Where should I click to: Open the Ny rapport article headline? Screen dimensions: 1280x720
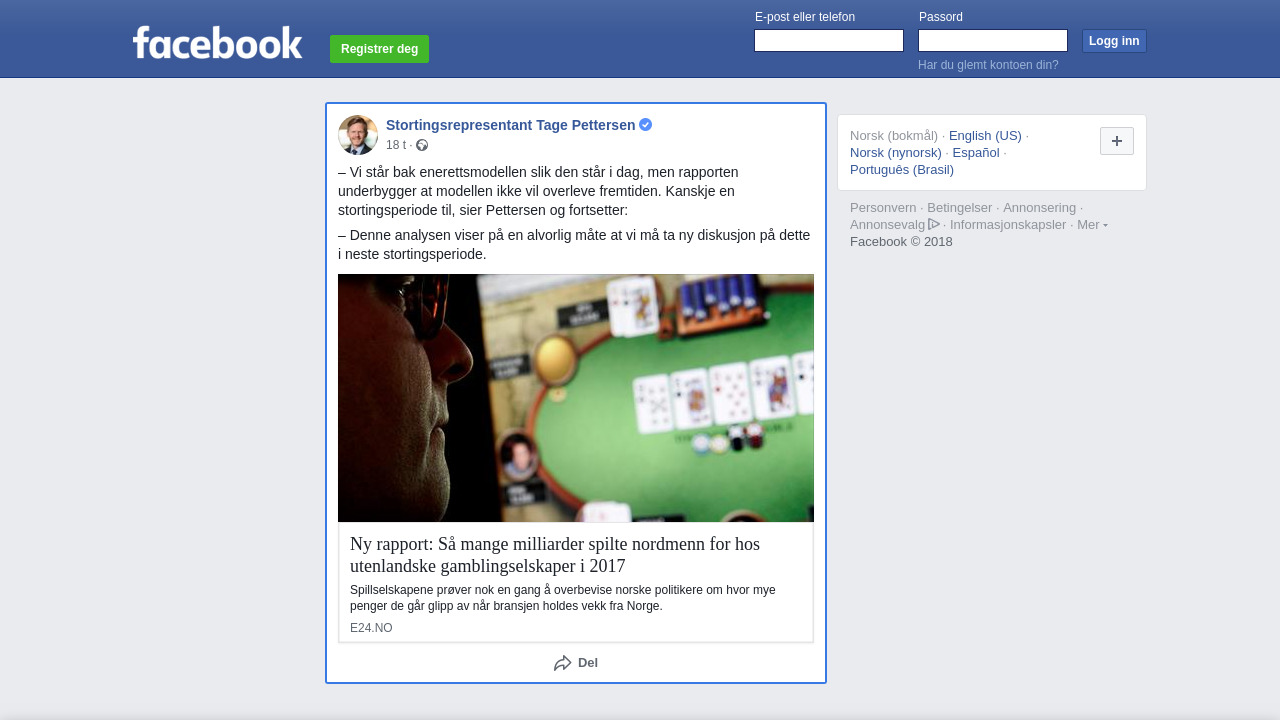pyautogui.click(x=555, y=555)
